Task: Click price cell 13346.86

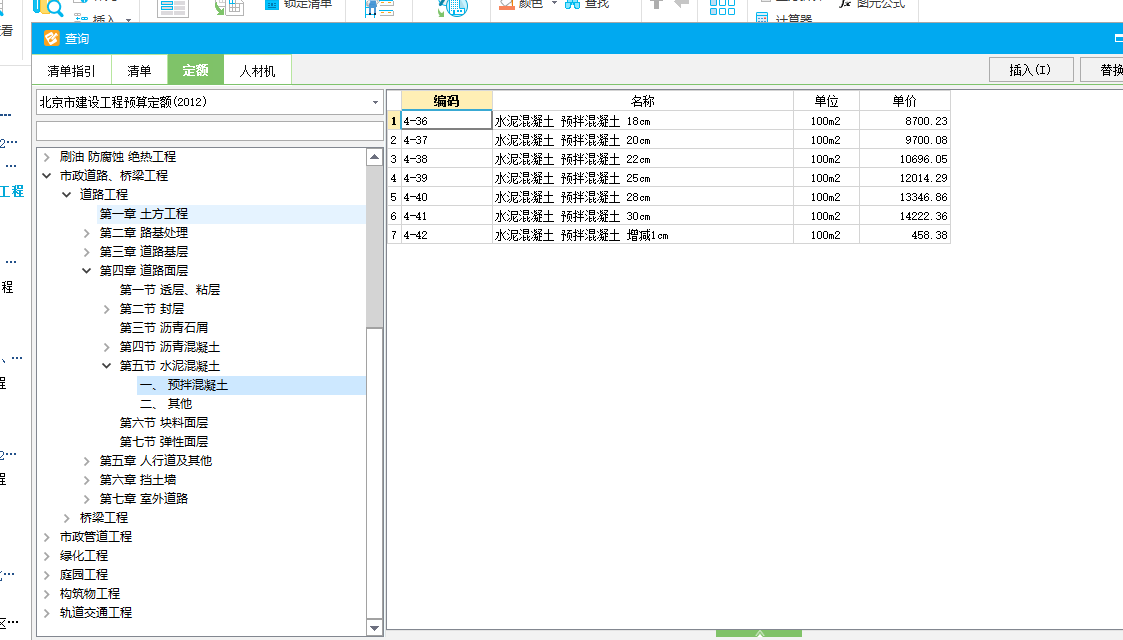Action: tap(905, 197)
